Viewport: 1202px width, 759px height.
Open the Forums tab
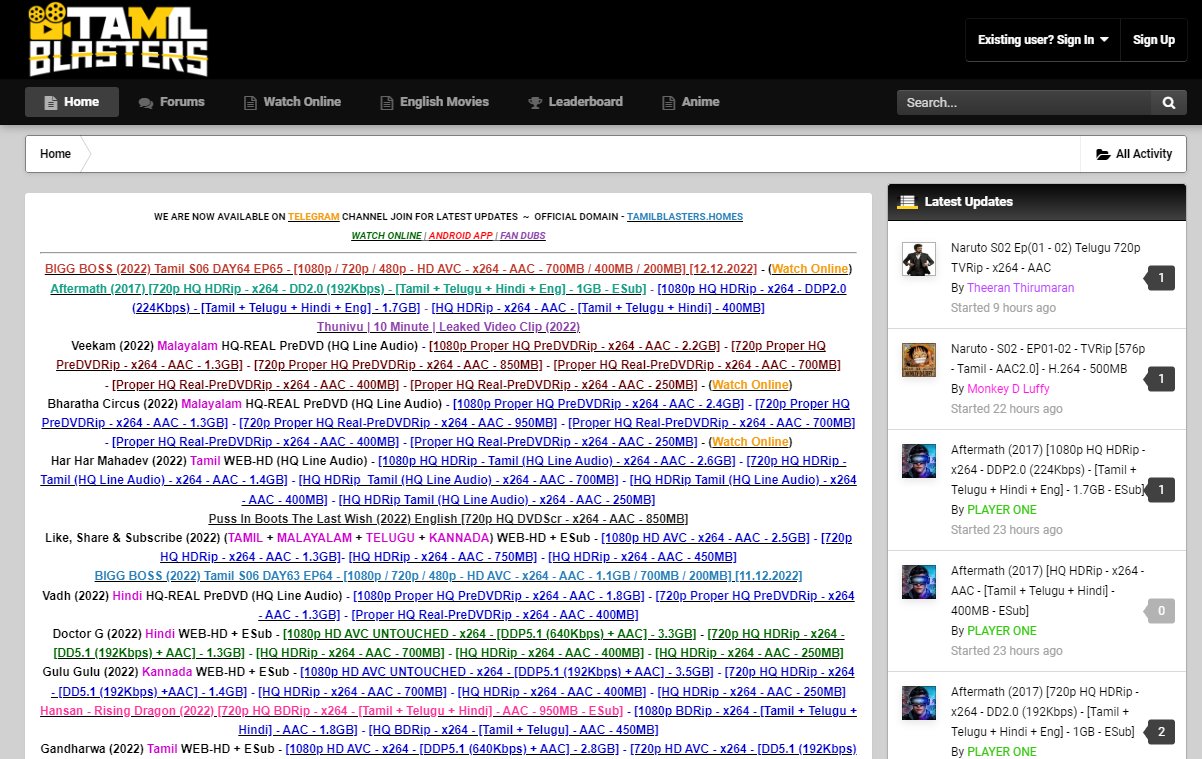pos(172,102)
